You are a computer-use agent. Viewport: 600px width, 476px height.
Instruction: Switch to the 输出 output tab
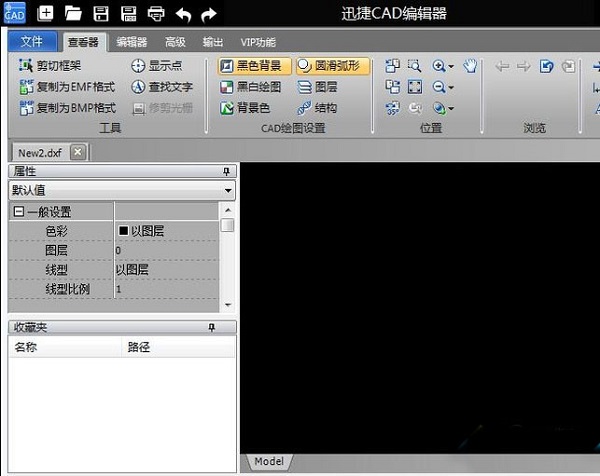coord(213,42)
